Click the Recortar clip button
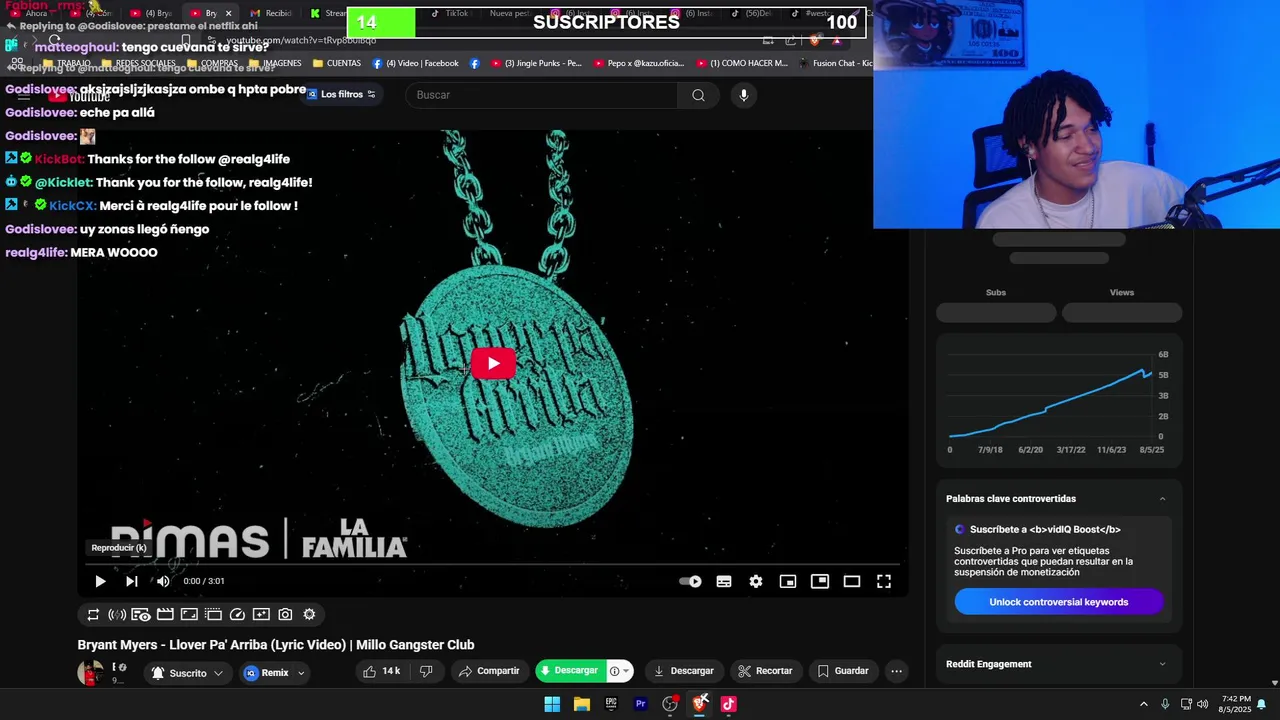The width and height of the screenshot is (1280, 720). pos(765,671)
